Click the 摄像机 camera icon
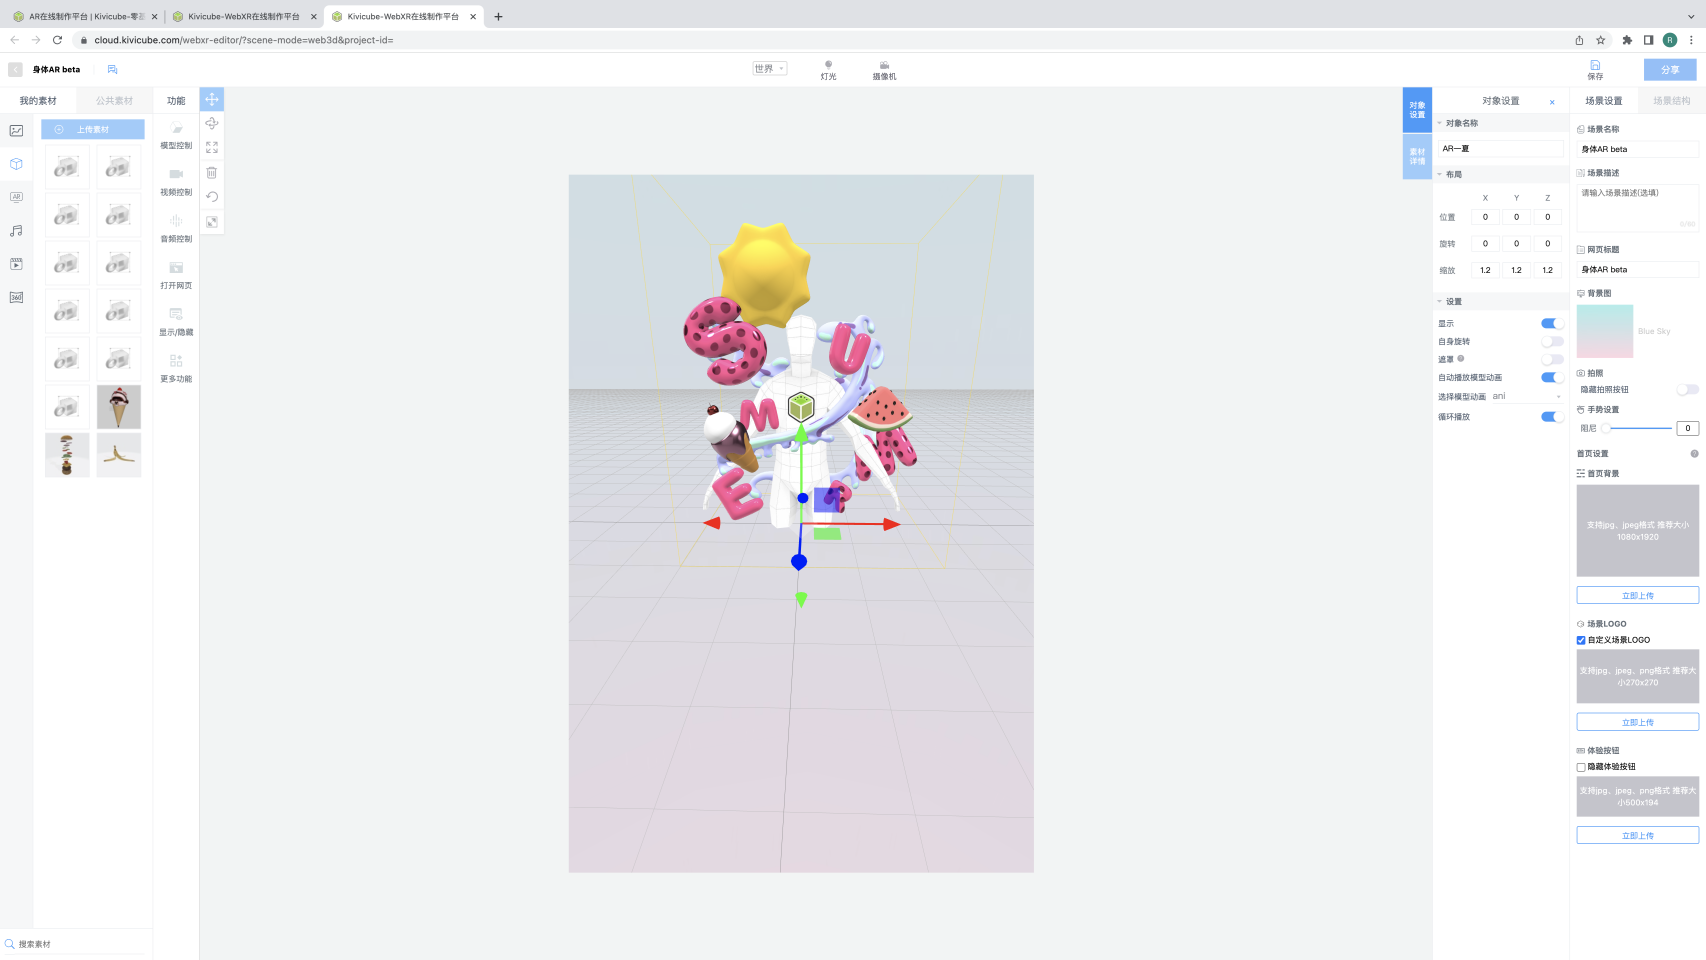The width and height of the screenshot is (1706, 960). click(884, 69)
